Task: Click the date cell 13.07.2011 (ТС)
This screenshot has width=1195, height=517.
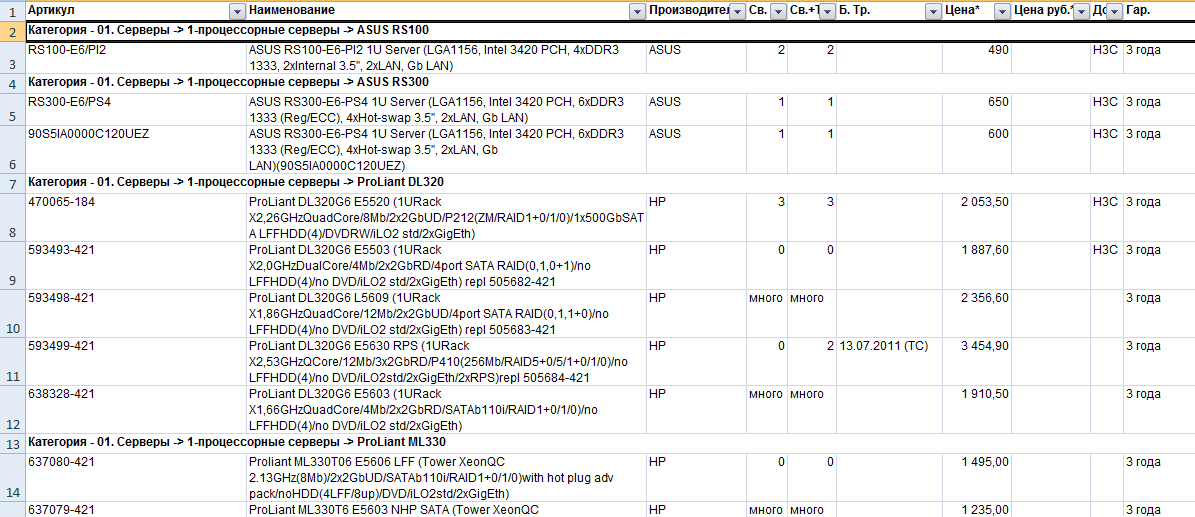Action: click(889, 361)
